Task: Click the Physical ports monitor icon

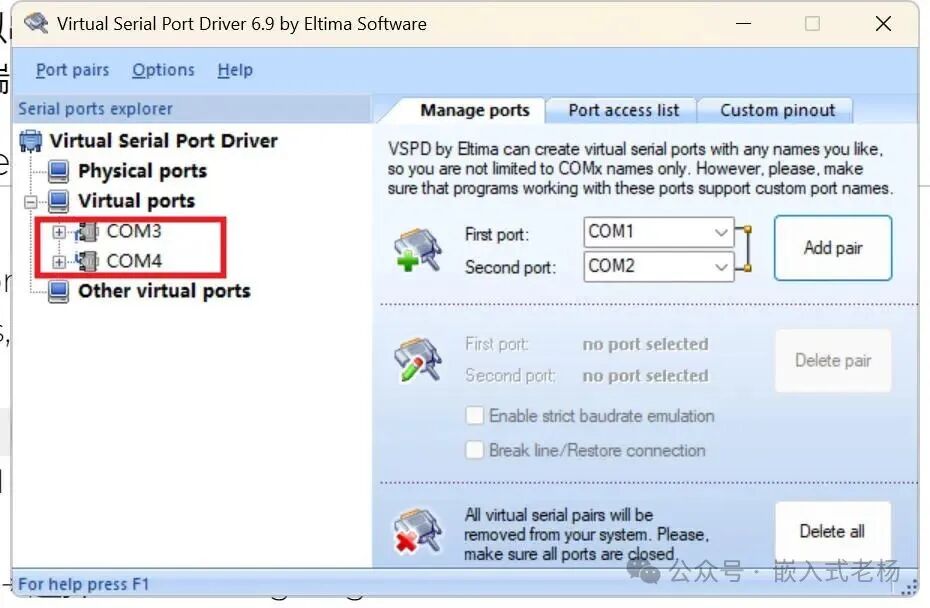Action: (59, 171)
